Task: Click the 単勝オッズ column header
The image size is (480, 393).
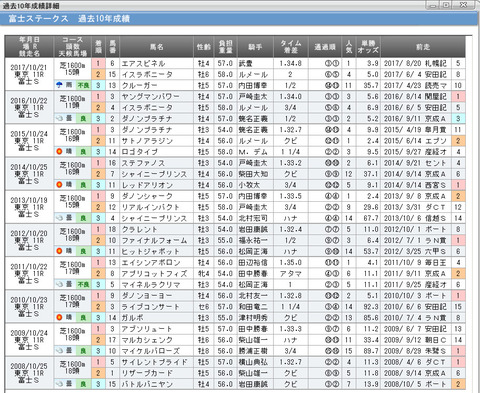Action: pyautogui.click(x=368, y=47)
